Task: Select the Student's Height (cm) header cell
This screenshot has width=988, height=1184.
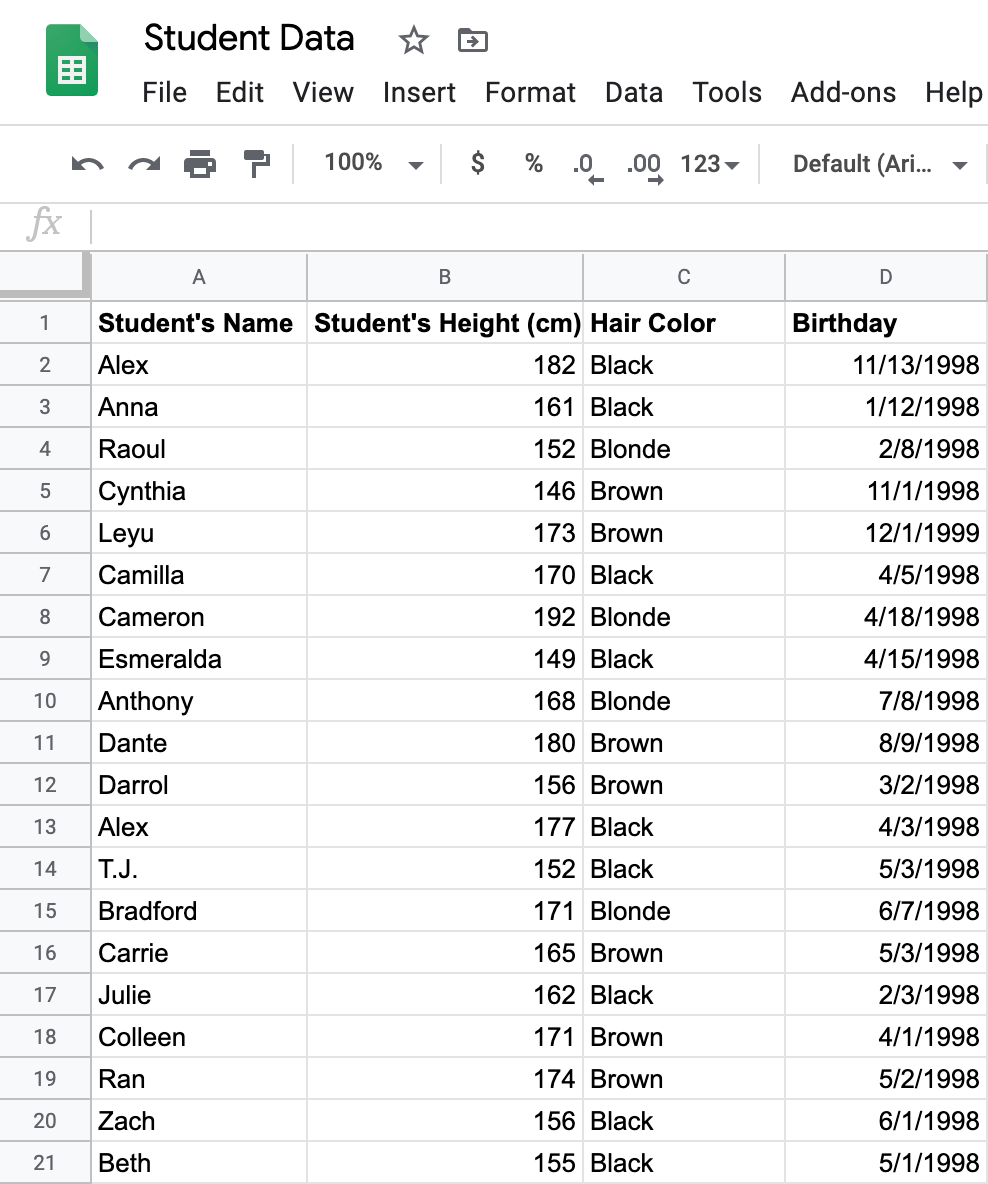Action: tap(445, 323)
